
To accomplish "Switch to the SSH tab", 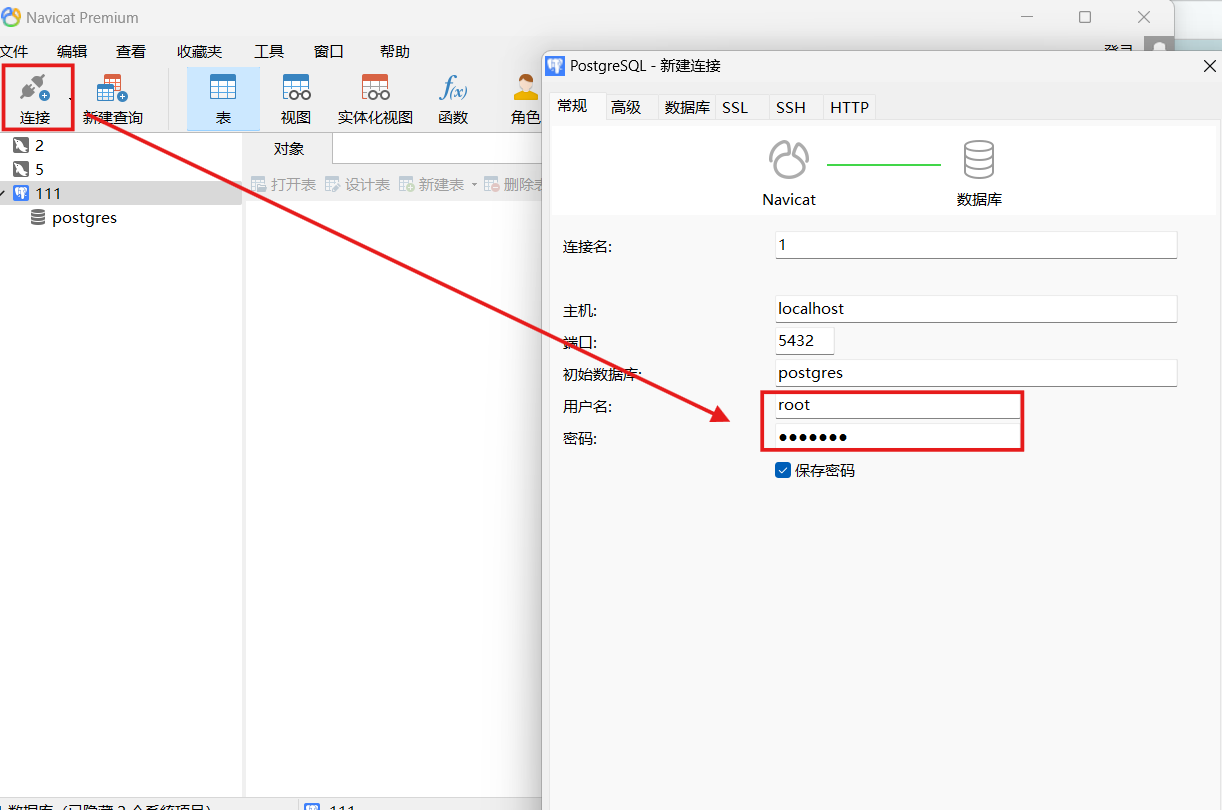I will pos(790,107).
